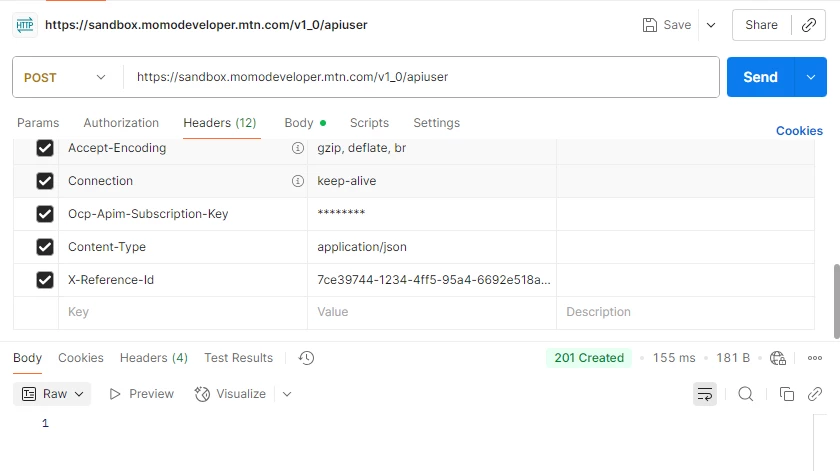This screenshot has width=840, height=471.
Task: Go to the Scripts tab
Action: (x=369, y=123)
